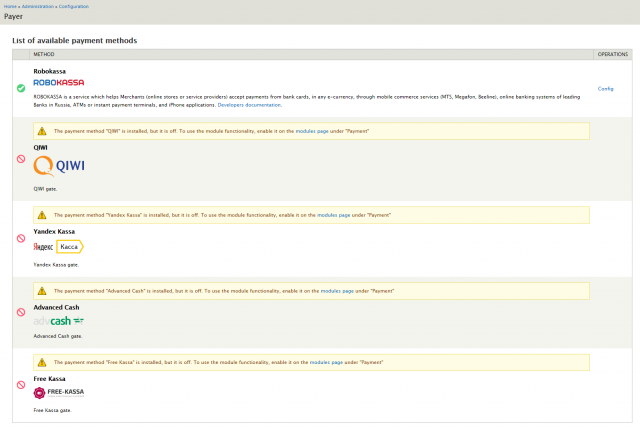Click the disabled status icon for Advanced Cash
640x431 pixels.
coord(21,312)
